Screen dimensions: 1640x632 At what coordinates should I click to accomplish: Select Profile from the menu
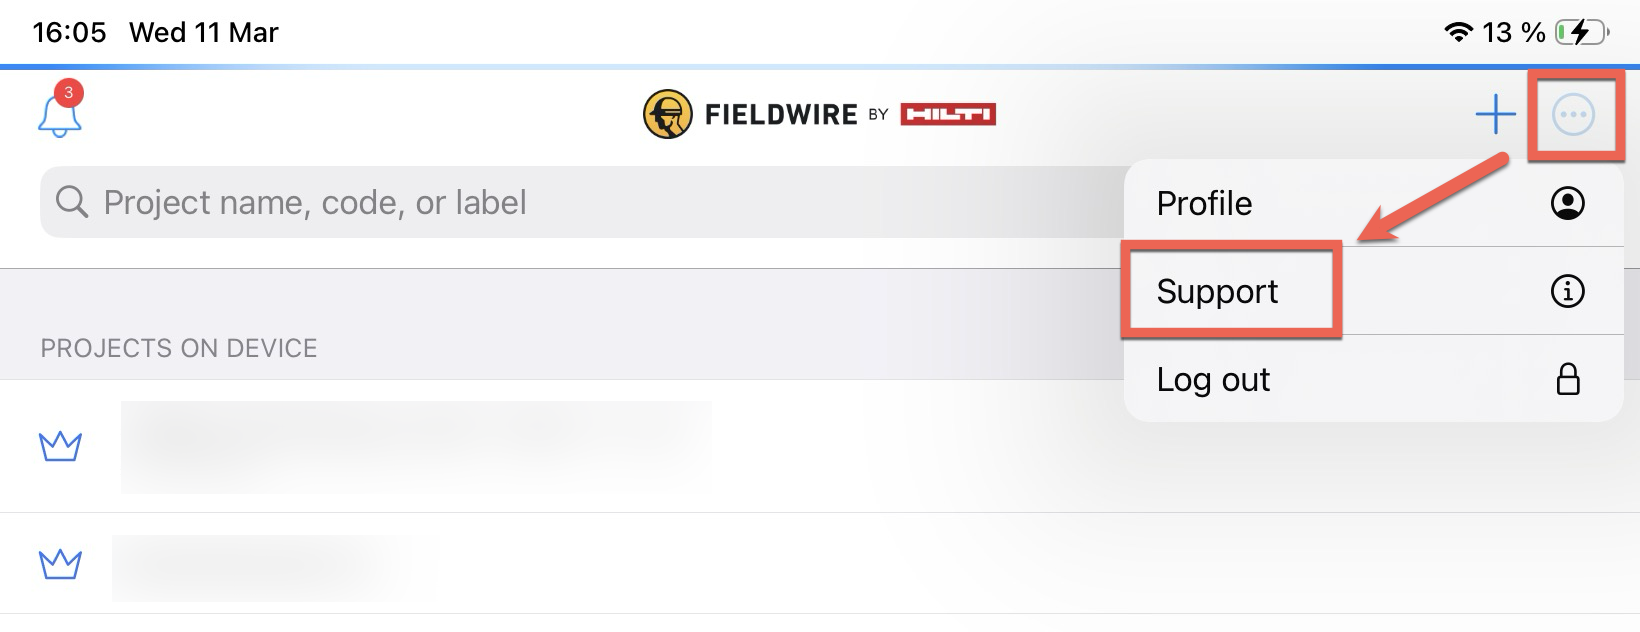(1203, 203)
